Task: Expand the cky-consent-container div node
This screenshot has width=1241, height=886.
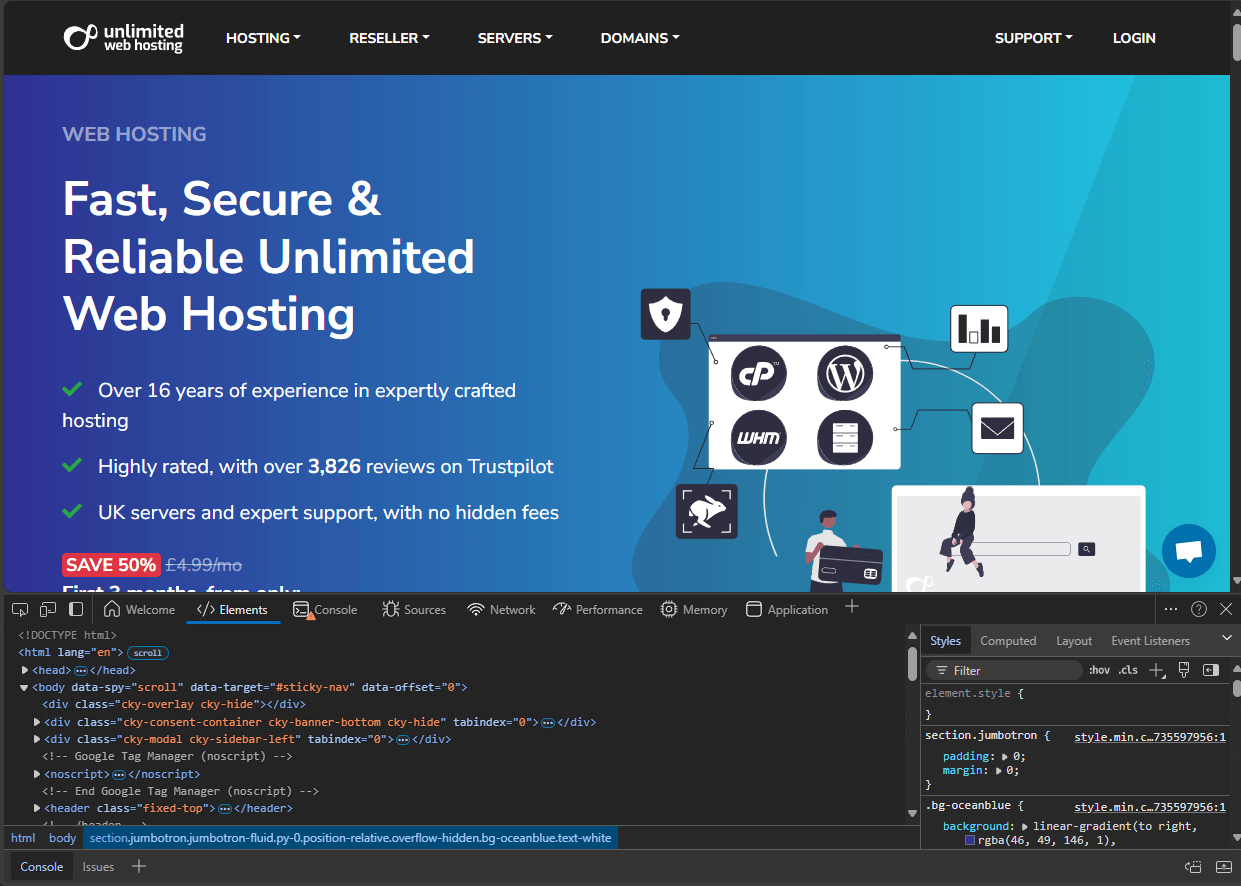Action: (x=38, y=722)
